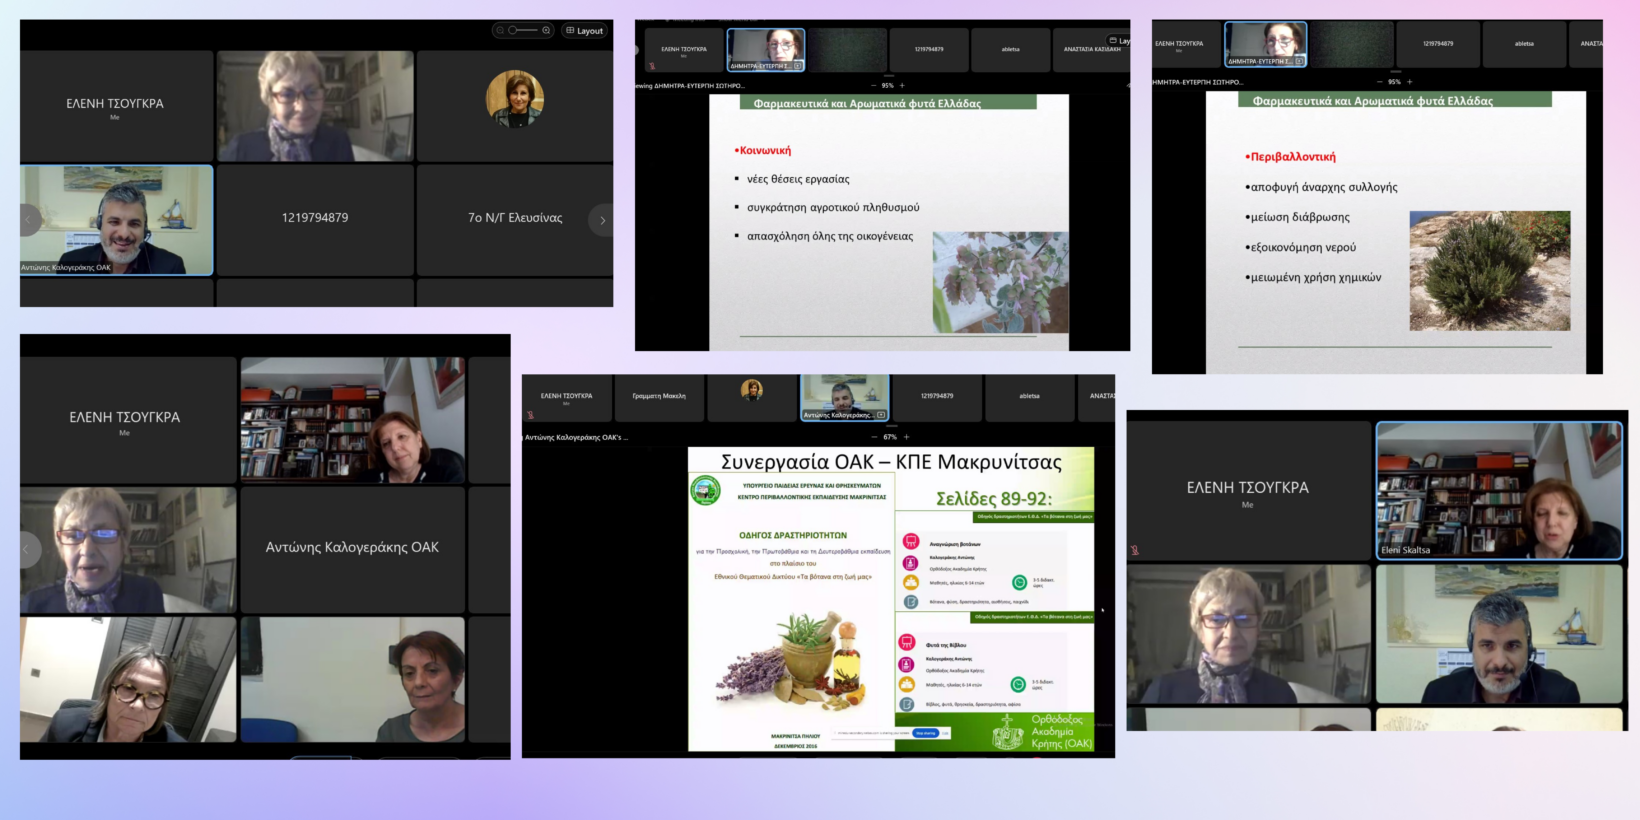1640x820 pixels.
Task: Click zoom-in magnifier icon beside Layout button
Action: point(546,31)
